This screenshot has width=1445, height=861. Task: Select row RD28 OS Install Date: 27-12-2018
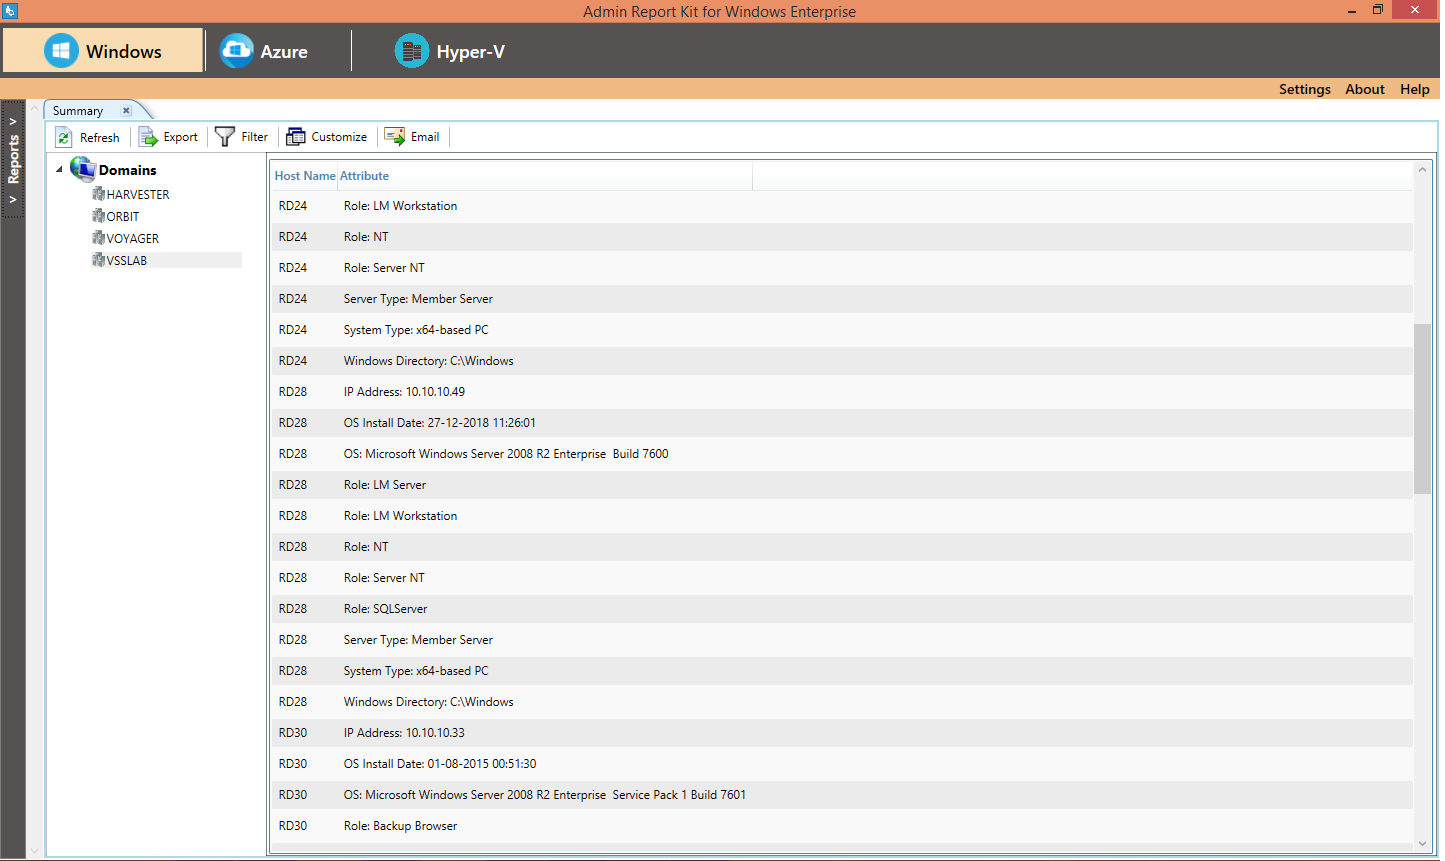(x=842, y=423)
